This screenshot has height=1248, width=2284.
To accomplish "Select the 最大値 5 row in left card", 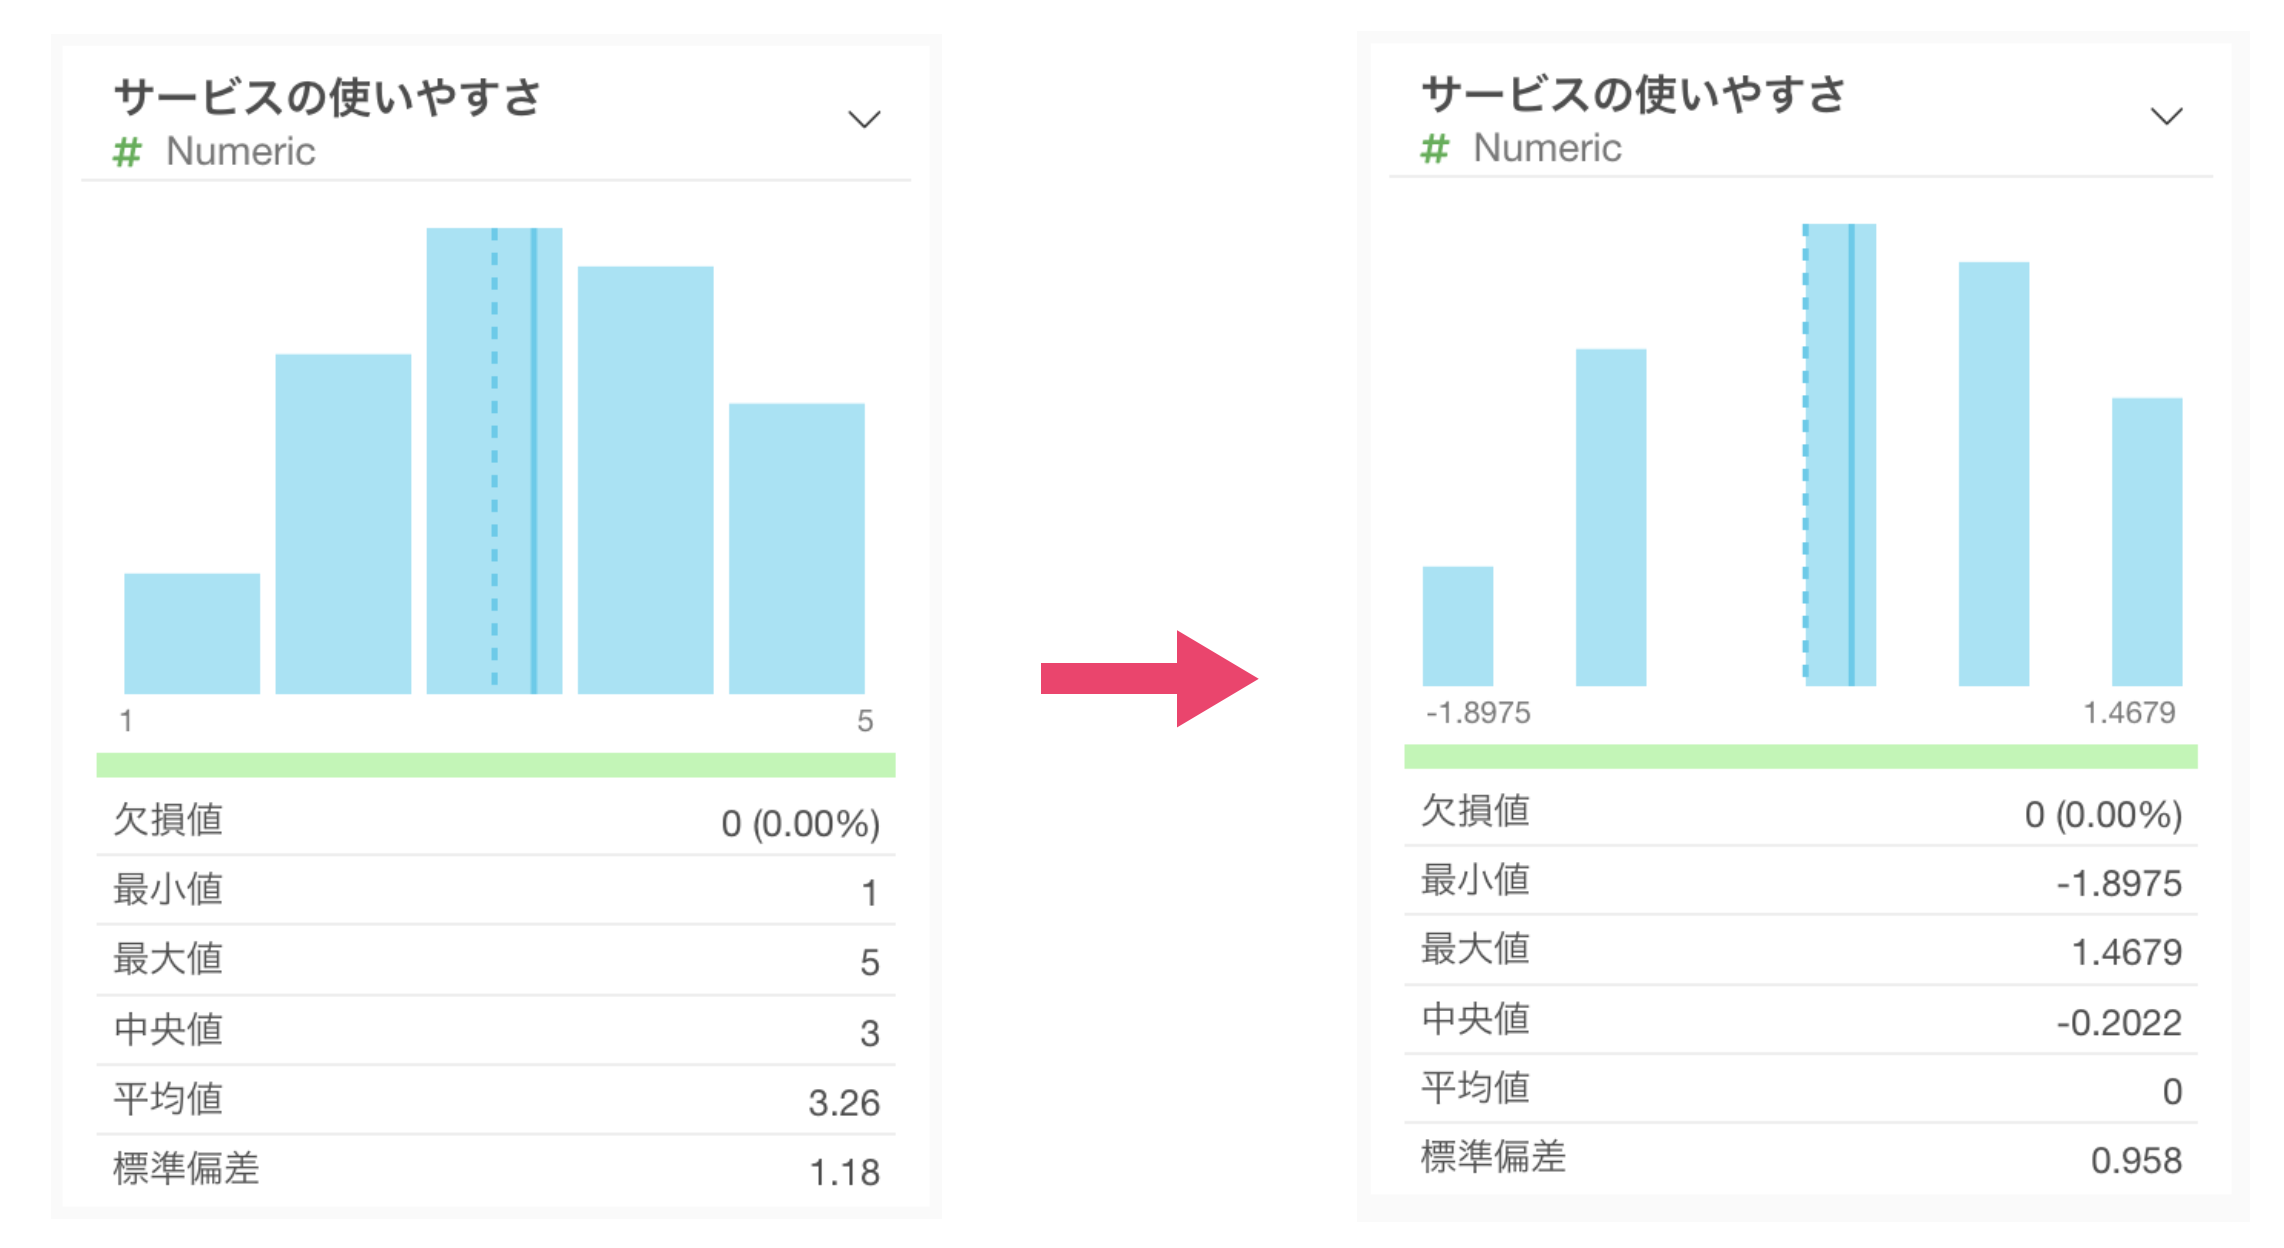I will pos(496,960).
